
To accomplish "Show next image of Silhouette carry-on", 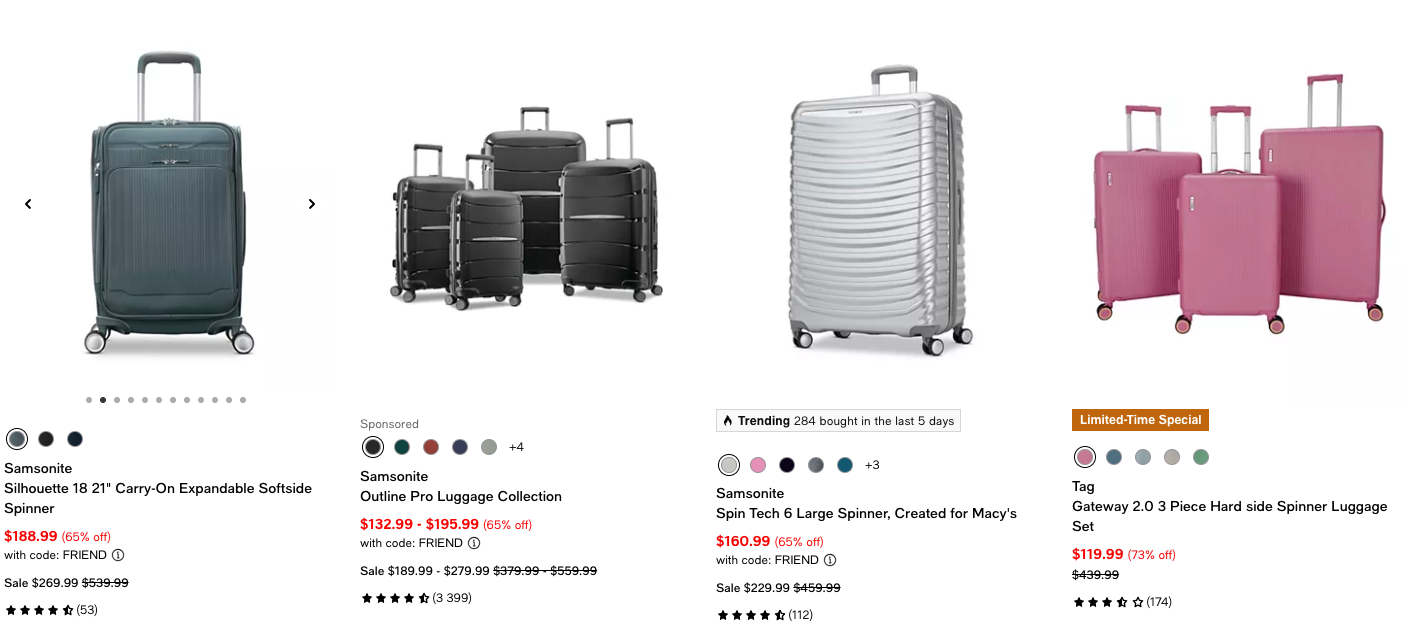I will (x=311, y=204).
